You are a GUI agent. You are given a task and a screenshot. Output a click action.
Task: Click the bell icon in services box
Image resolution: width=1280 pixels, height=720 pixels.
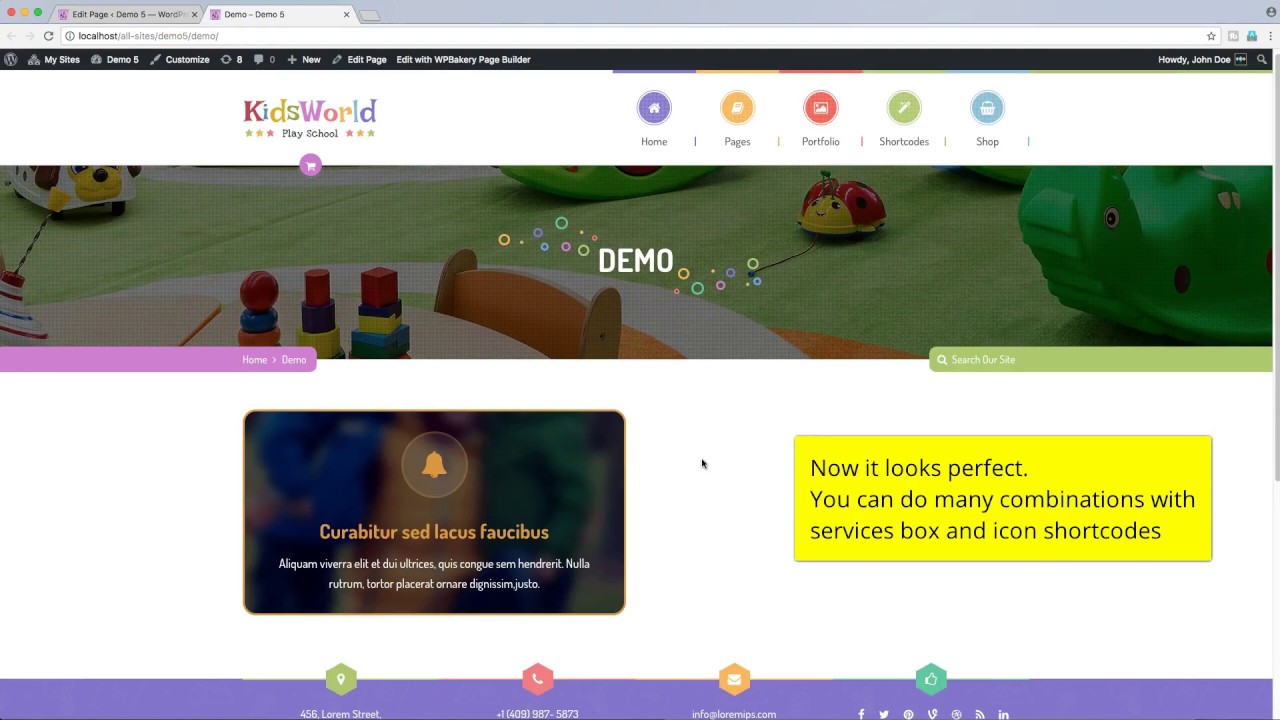tap(434, 464)
